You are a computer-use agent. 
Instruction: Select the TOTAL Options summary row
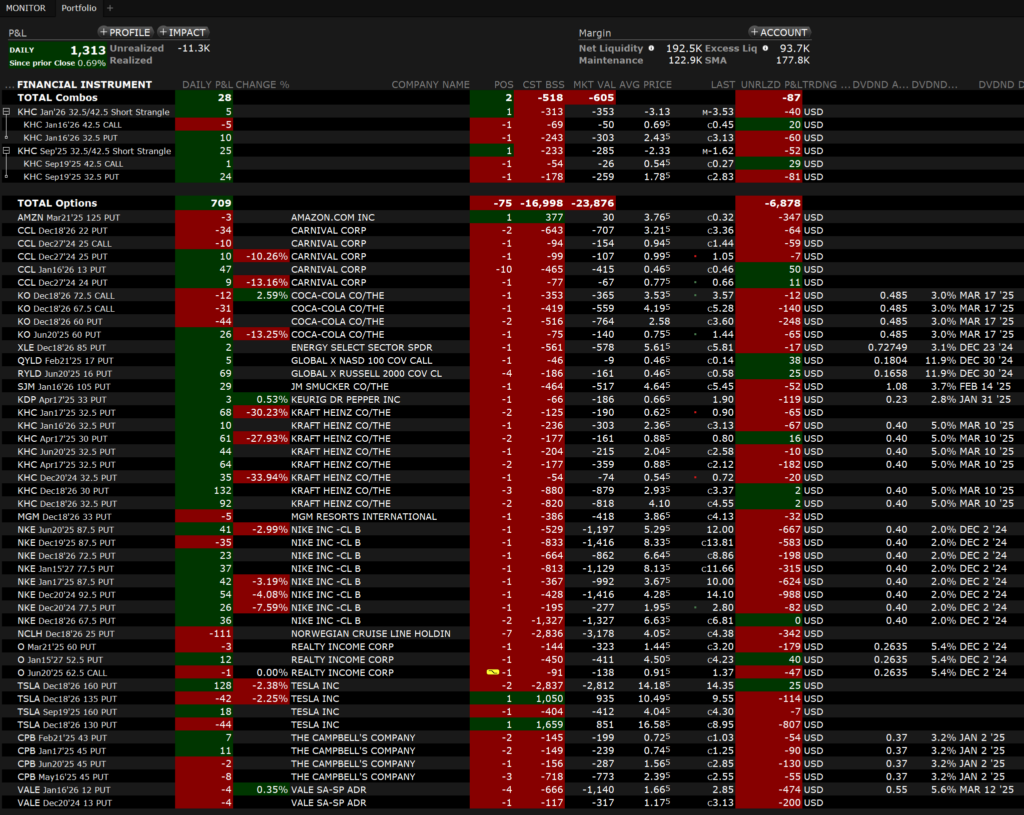coord(58,203)
